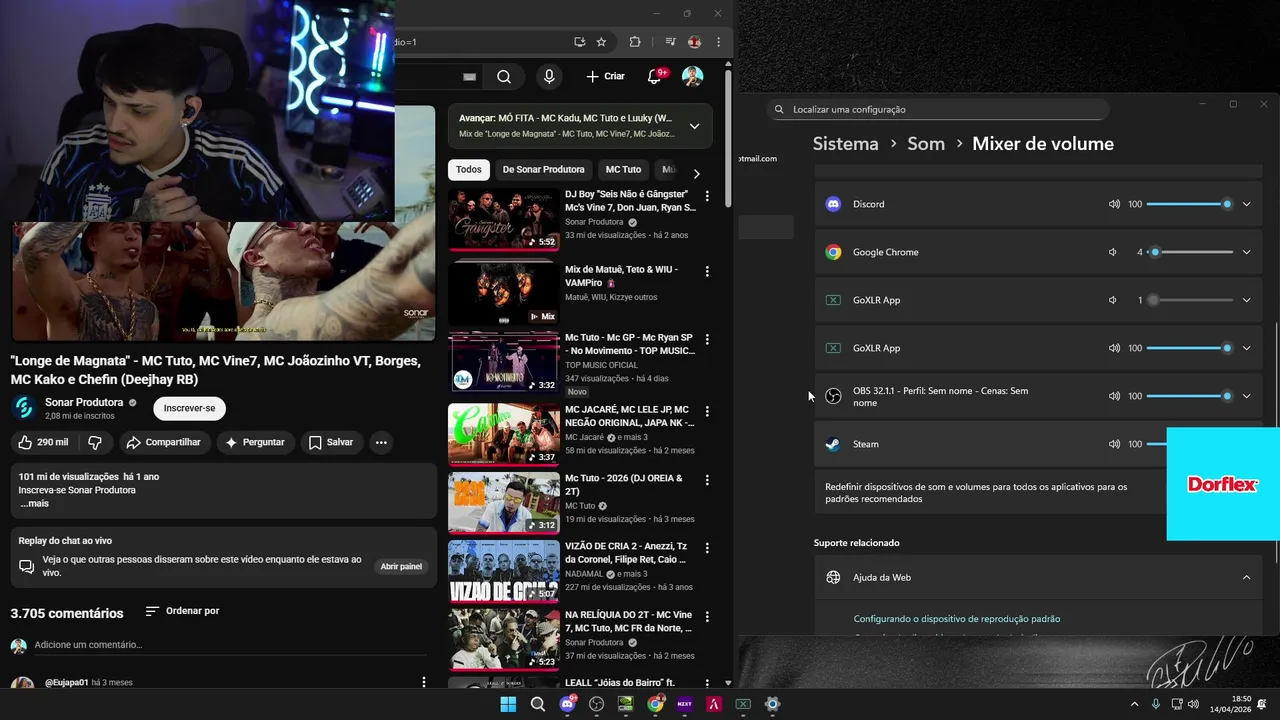Open Chrome three-dot menu

718,42
